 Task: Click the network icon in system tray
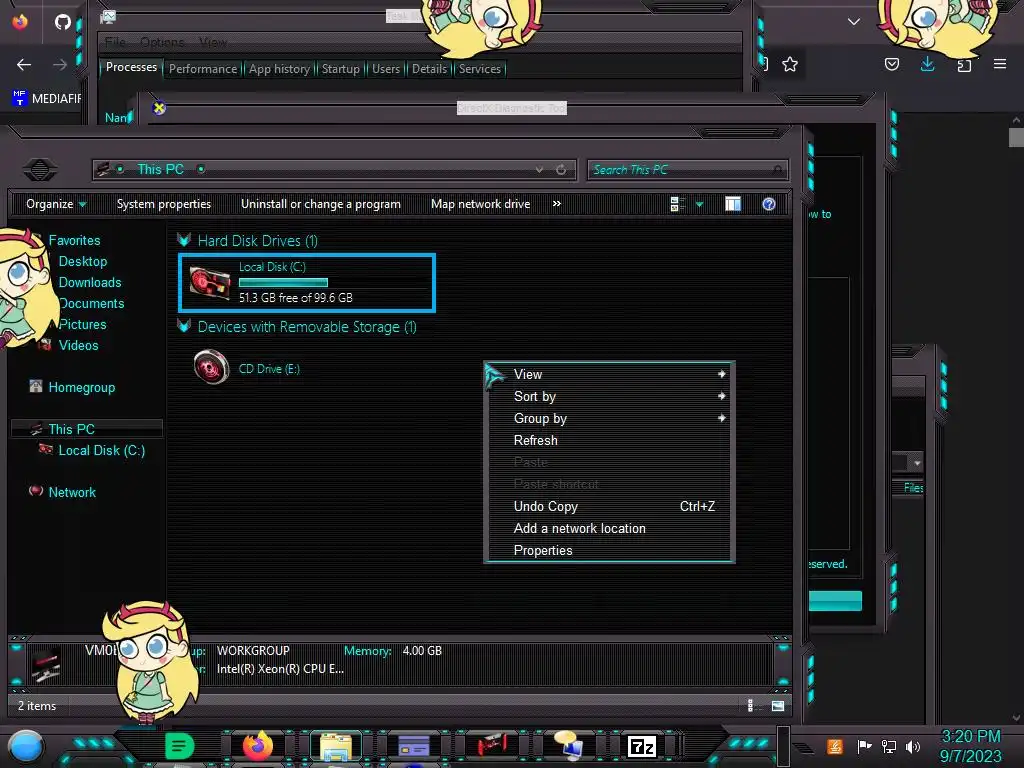click(889, 746)
